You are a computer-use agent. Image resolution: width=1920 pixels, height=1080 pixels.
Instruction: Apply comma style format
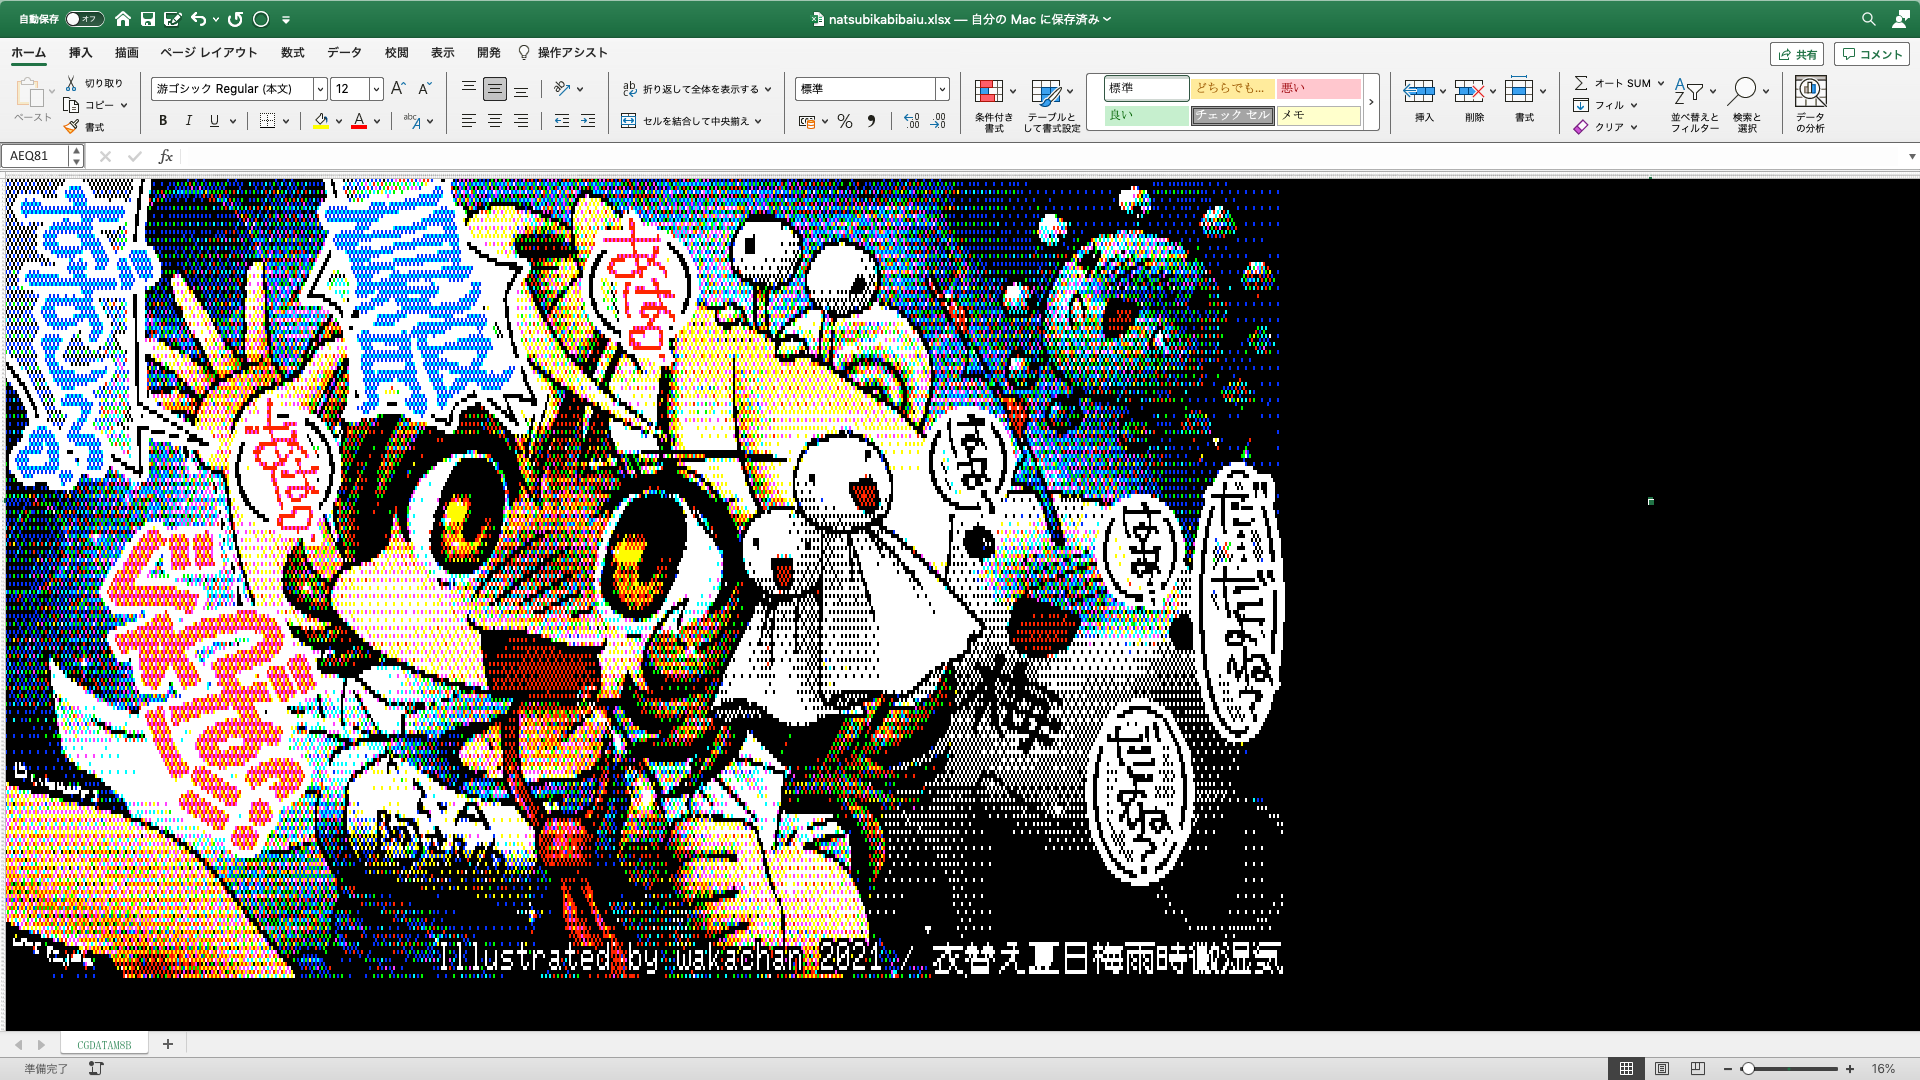click(872, 121)
